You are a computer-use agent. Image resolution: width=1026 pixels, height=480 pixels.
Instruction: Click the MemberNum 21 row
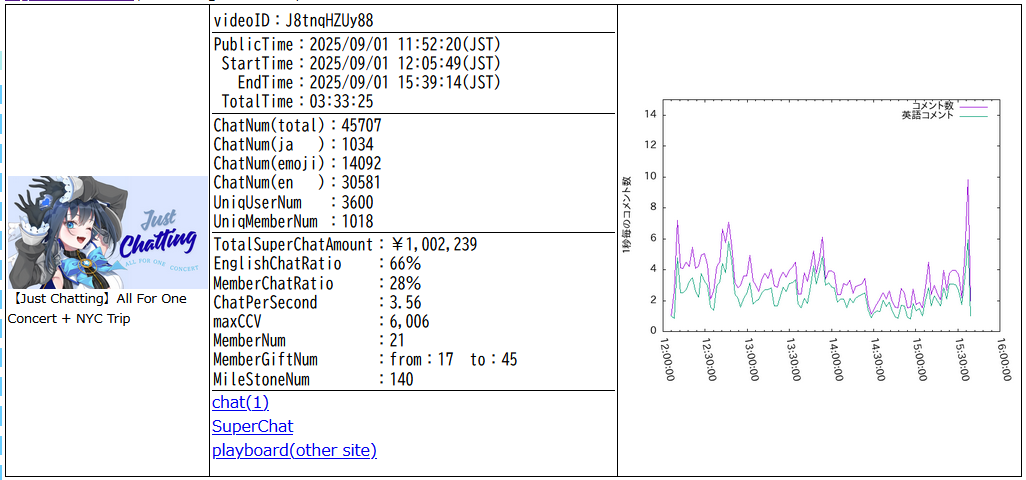pyautogui.click(x=310, y=341)
